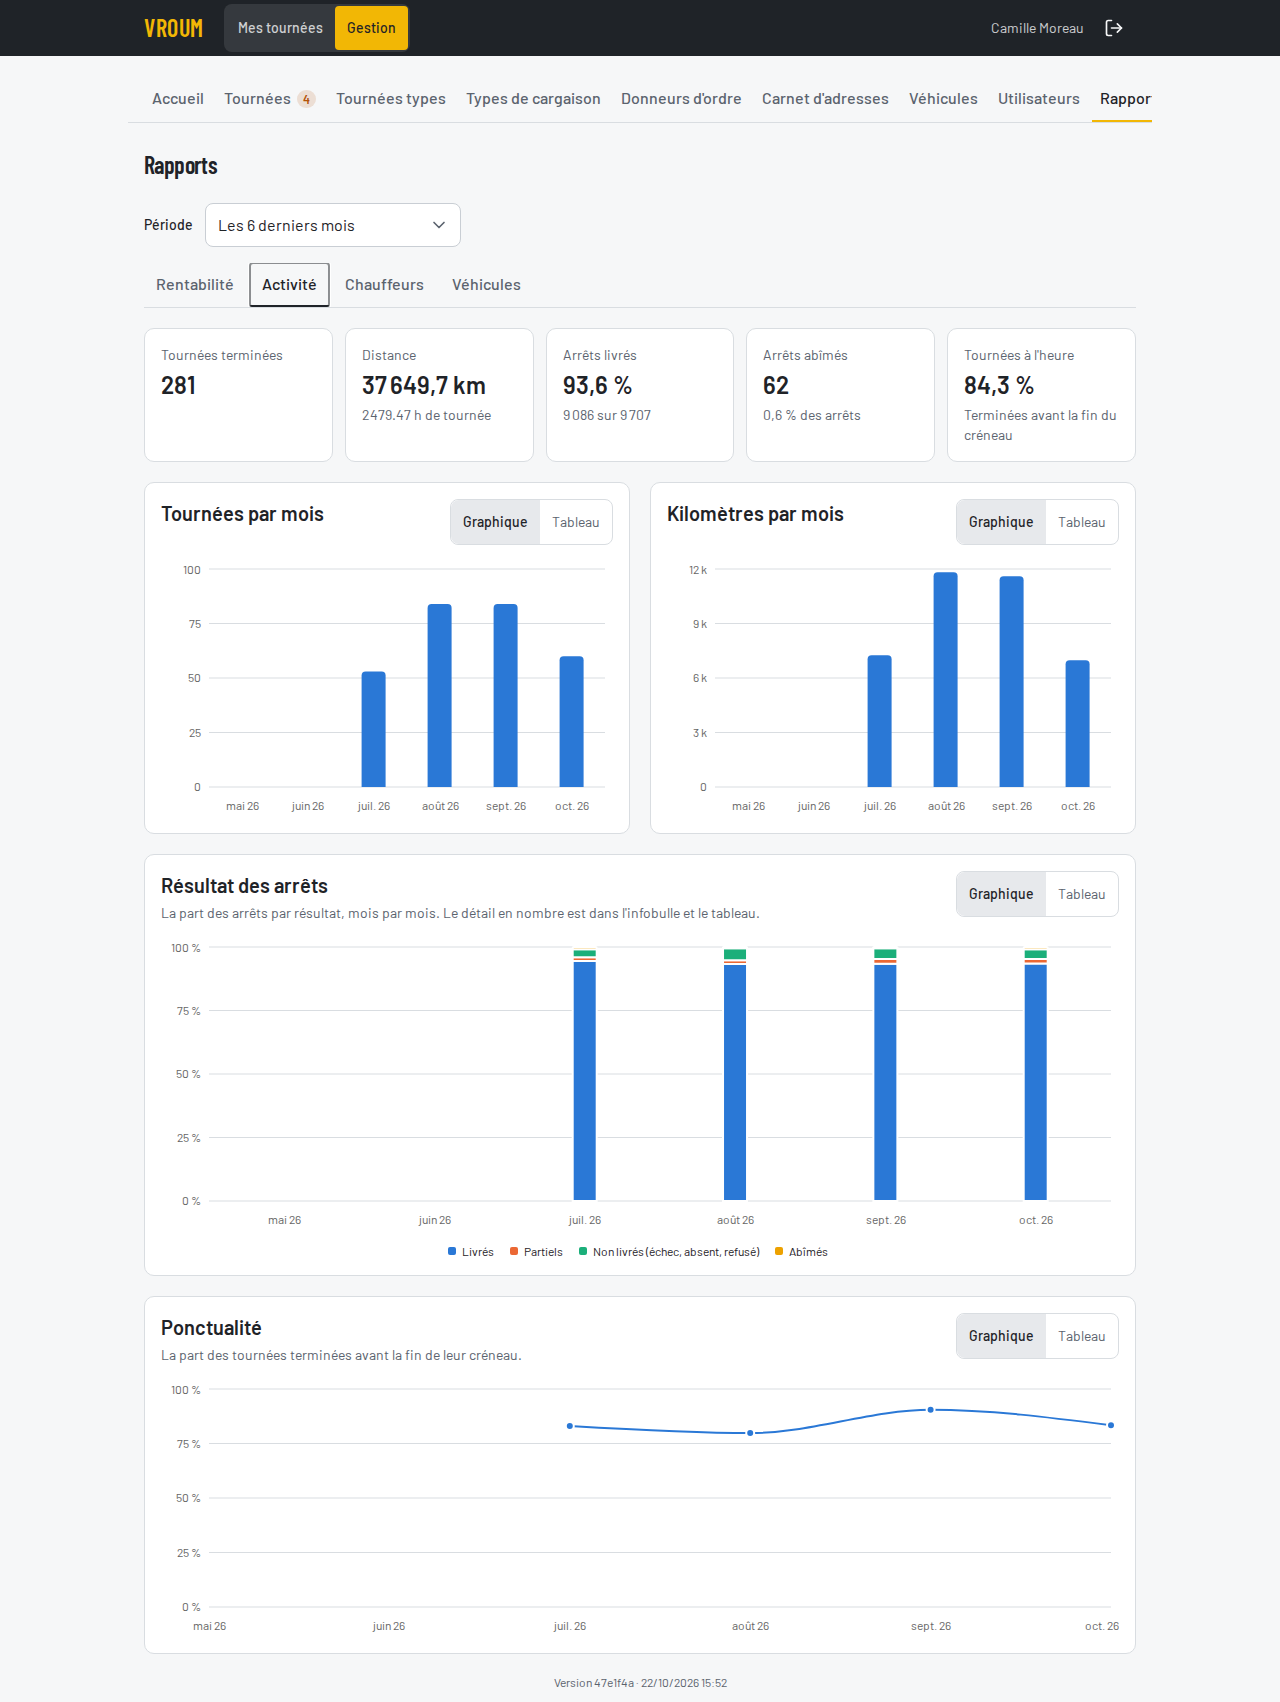Viewport: 1280px width, 1702px height.
Task: Click the sept. 26 point on Ponctualité line
Action: tap(931, 1410)
